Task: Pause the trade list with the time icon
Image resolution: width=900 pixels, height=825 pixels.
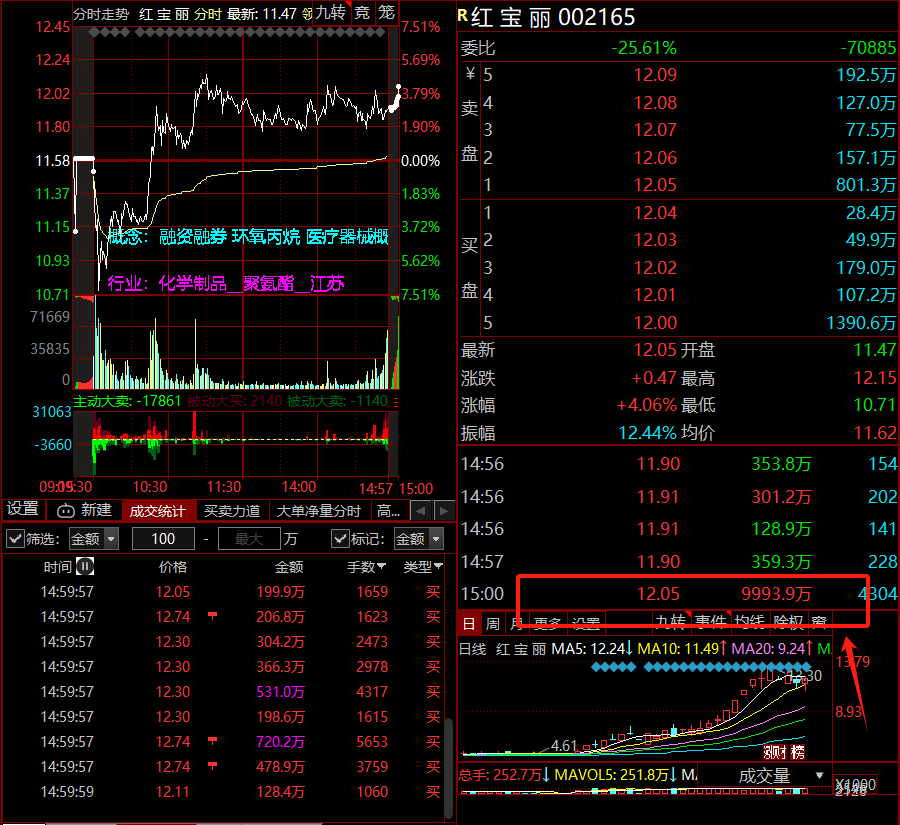Action: coord(86,567)
